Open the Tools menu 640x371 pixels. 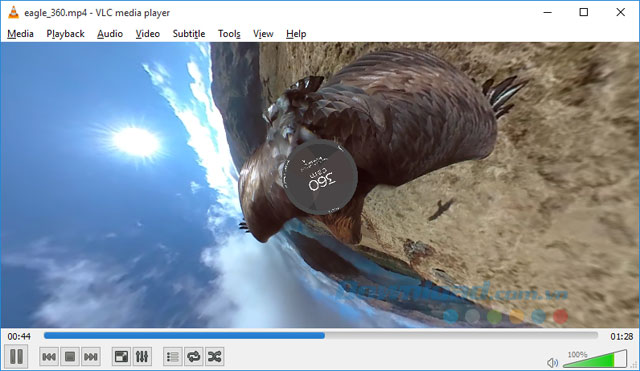(229, 34)
